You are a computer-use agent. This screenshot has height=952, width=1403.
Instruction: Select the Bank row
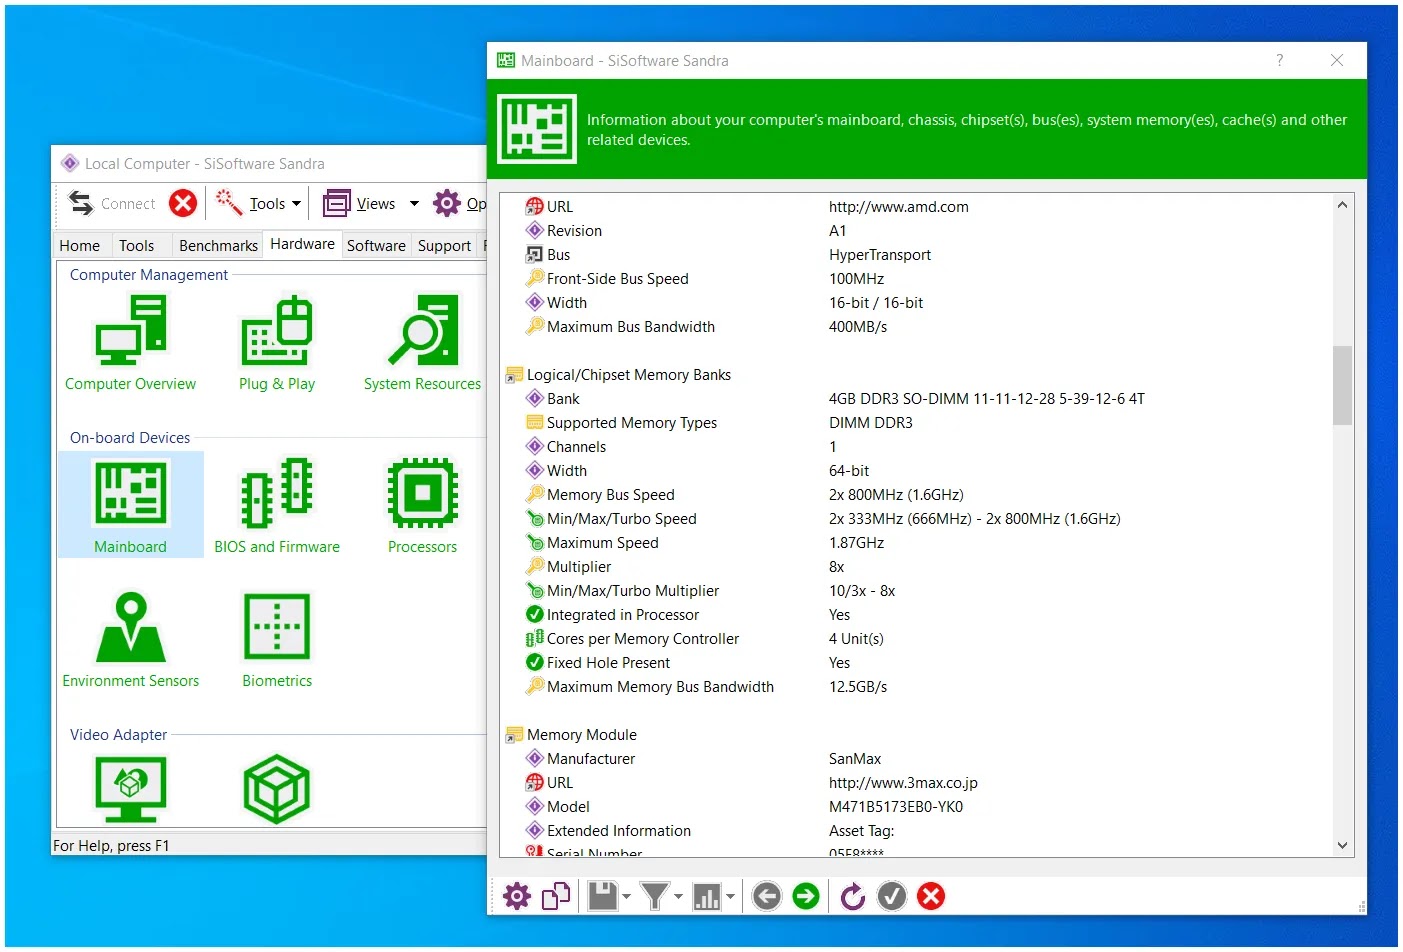point(917,399)
